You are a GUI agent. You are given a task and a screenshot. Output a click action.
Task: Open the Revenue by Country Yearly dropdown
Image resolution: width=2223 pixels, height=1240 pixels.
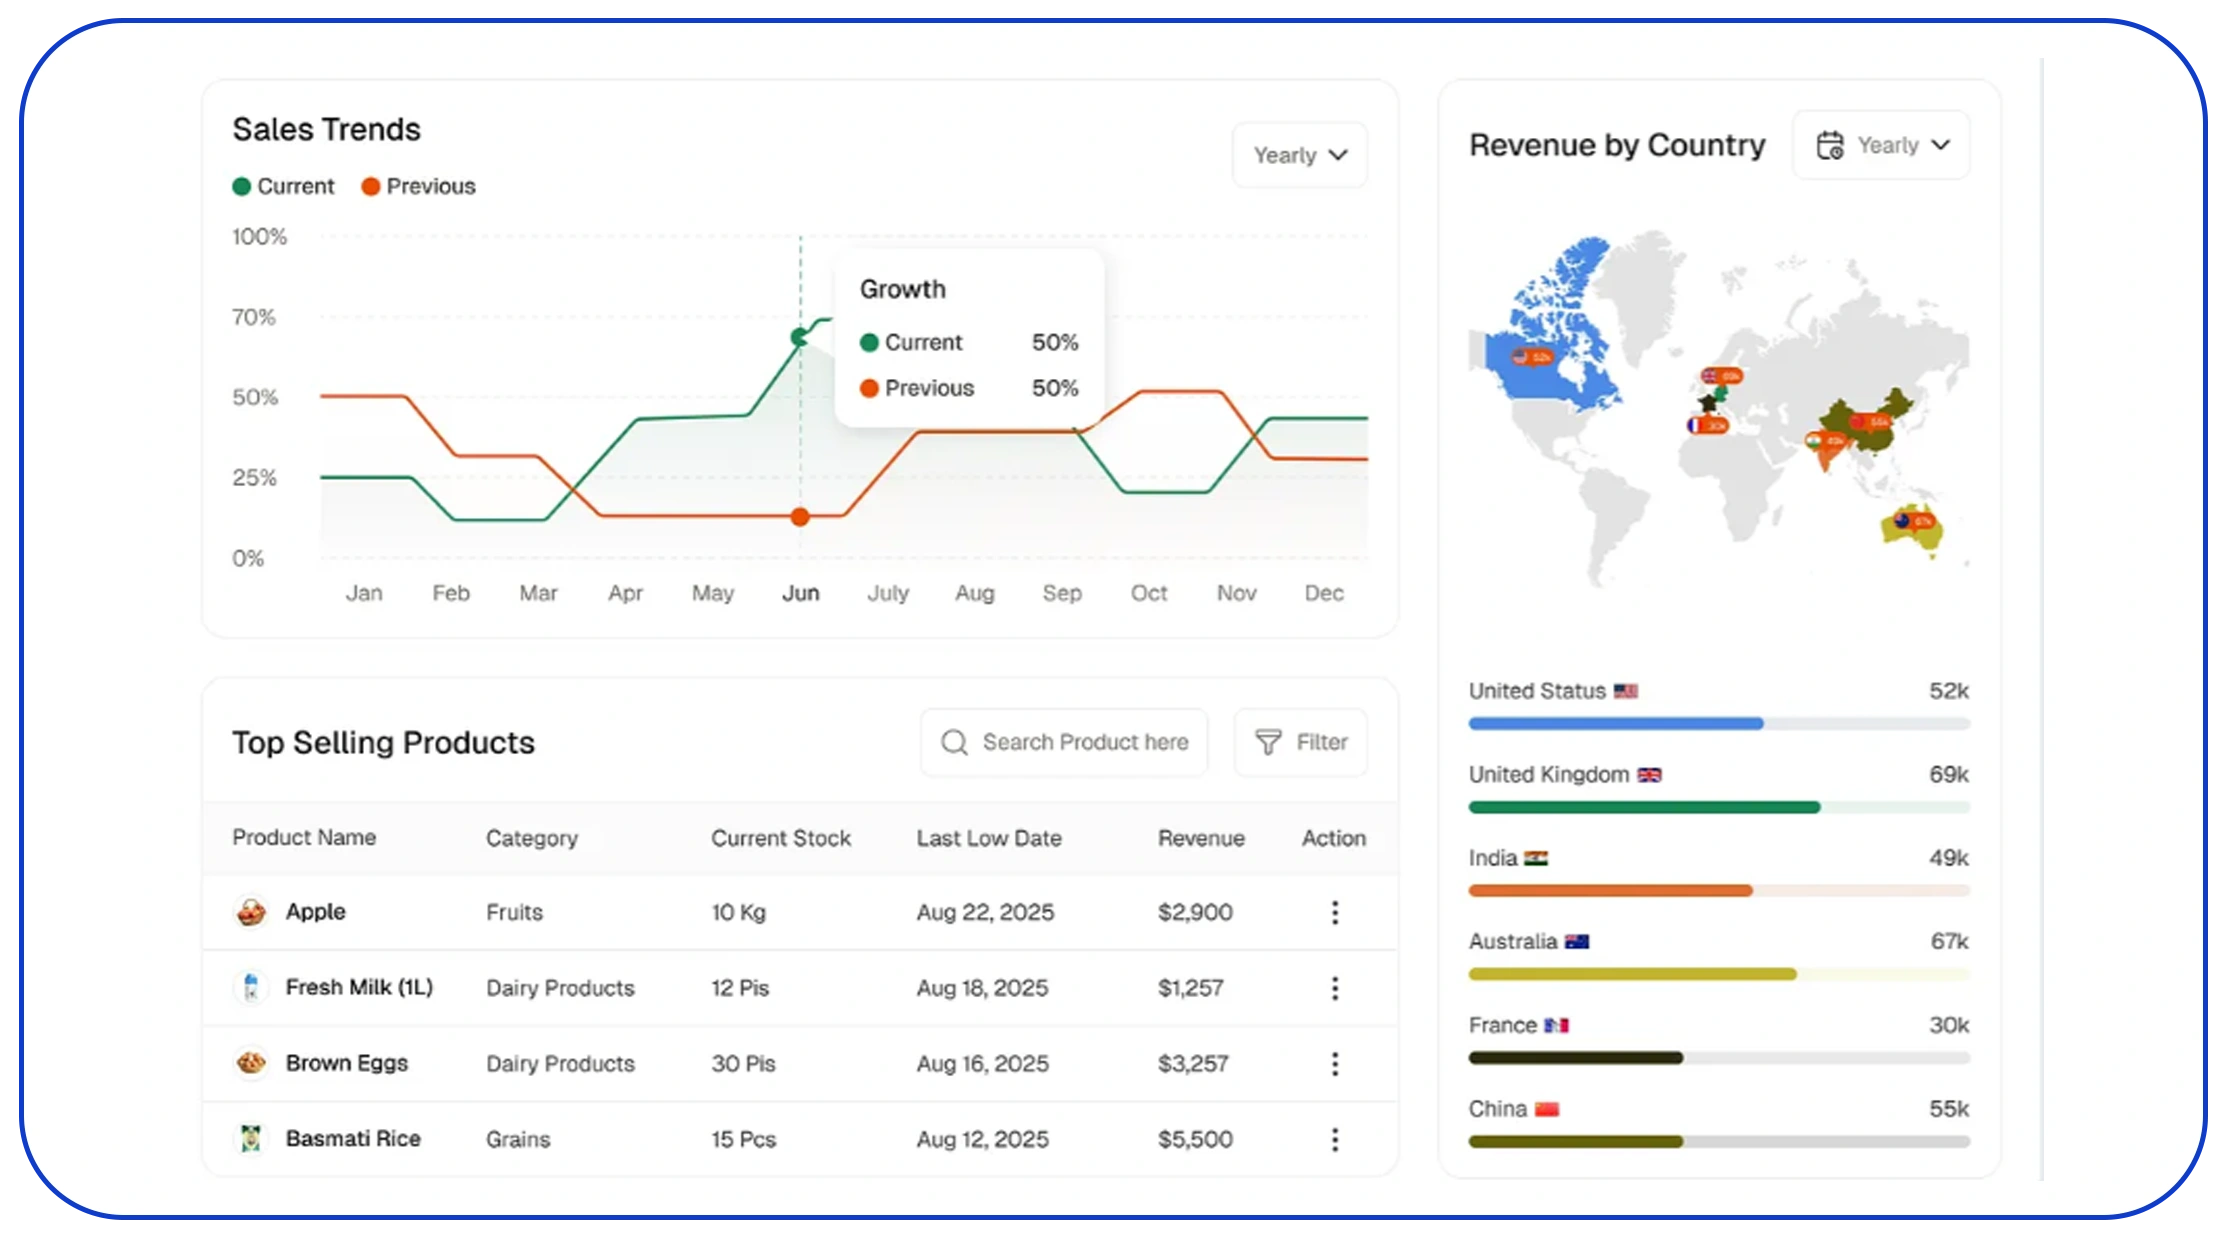(1881, 145)
